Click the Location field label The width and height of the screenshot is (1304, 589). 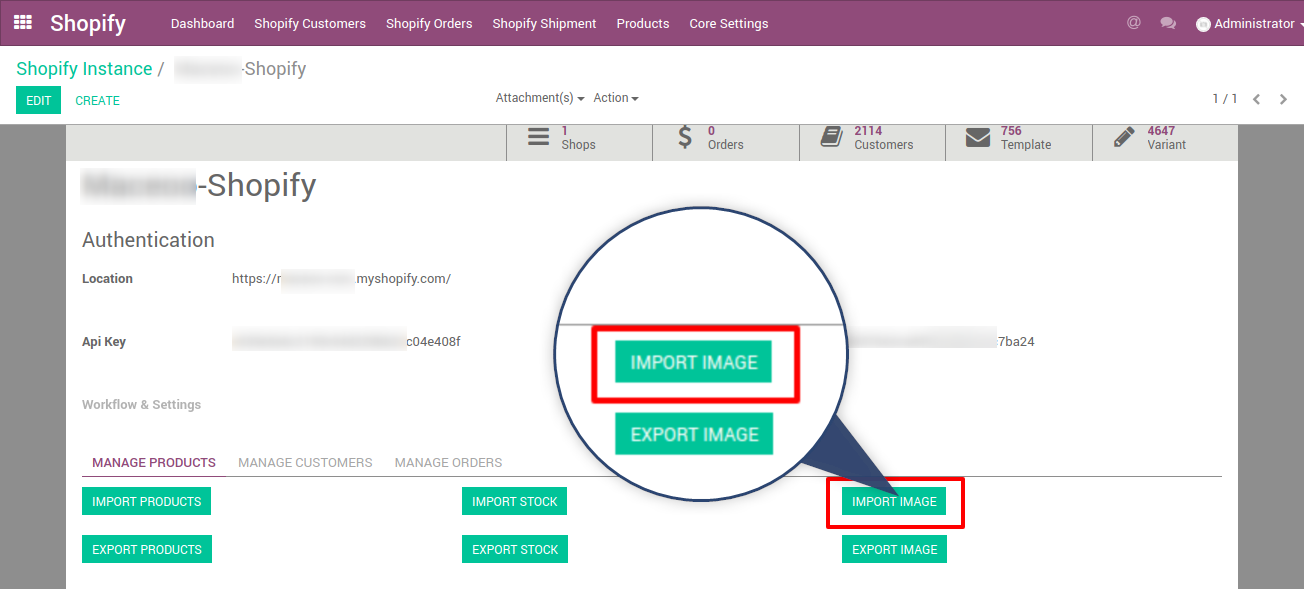107,279
